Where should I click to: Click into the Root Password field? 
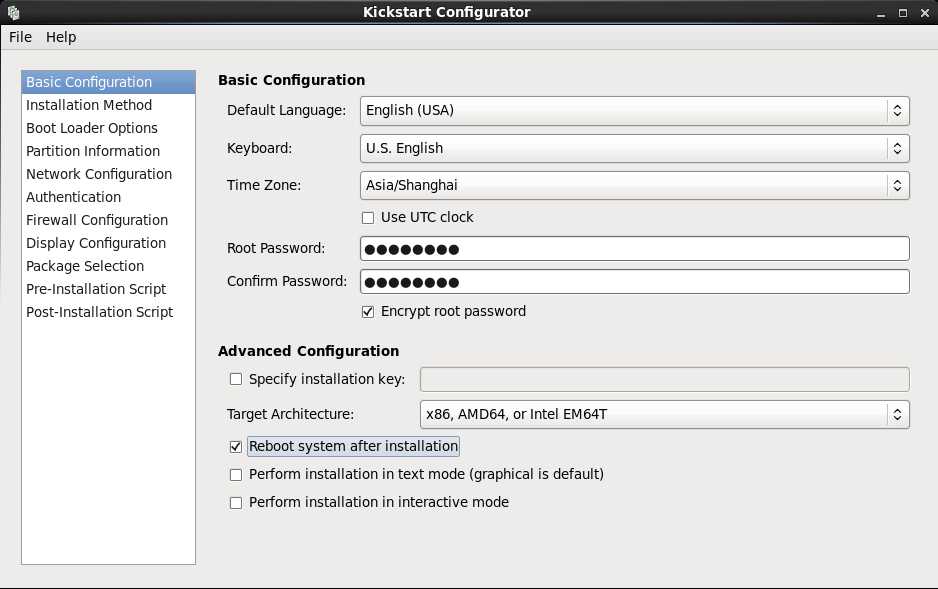click(x=635, y=249)
